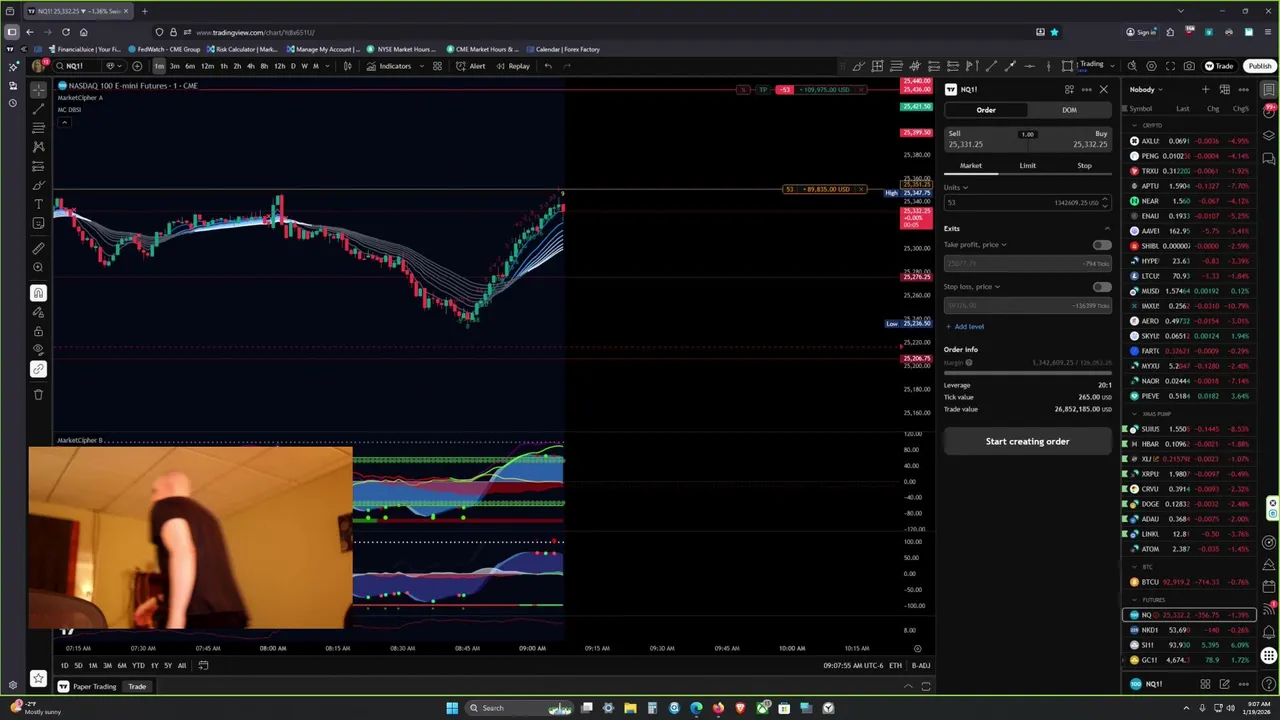1280x720 pixels.
Task: Toggle hide all drawings eye icon
Action: click(38, 350)
